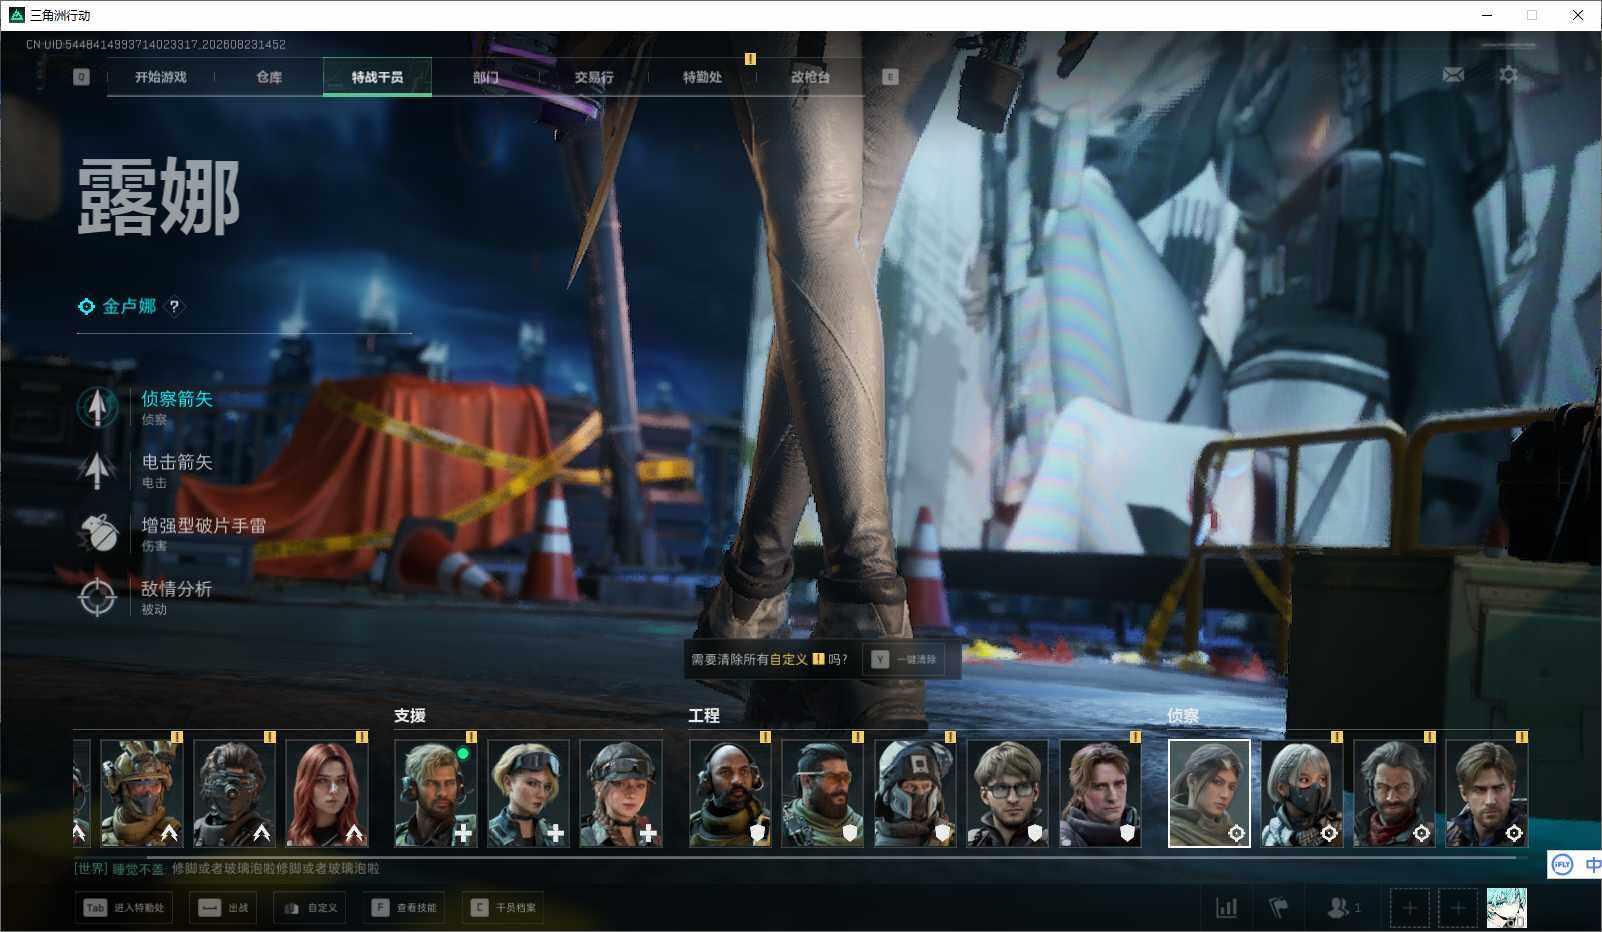
Task: Switch to the 仓库 tab
Action: (x=269, y=77)
